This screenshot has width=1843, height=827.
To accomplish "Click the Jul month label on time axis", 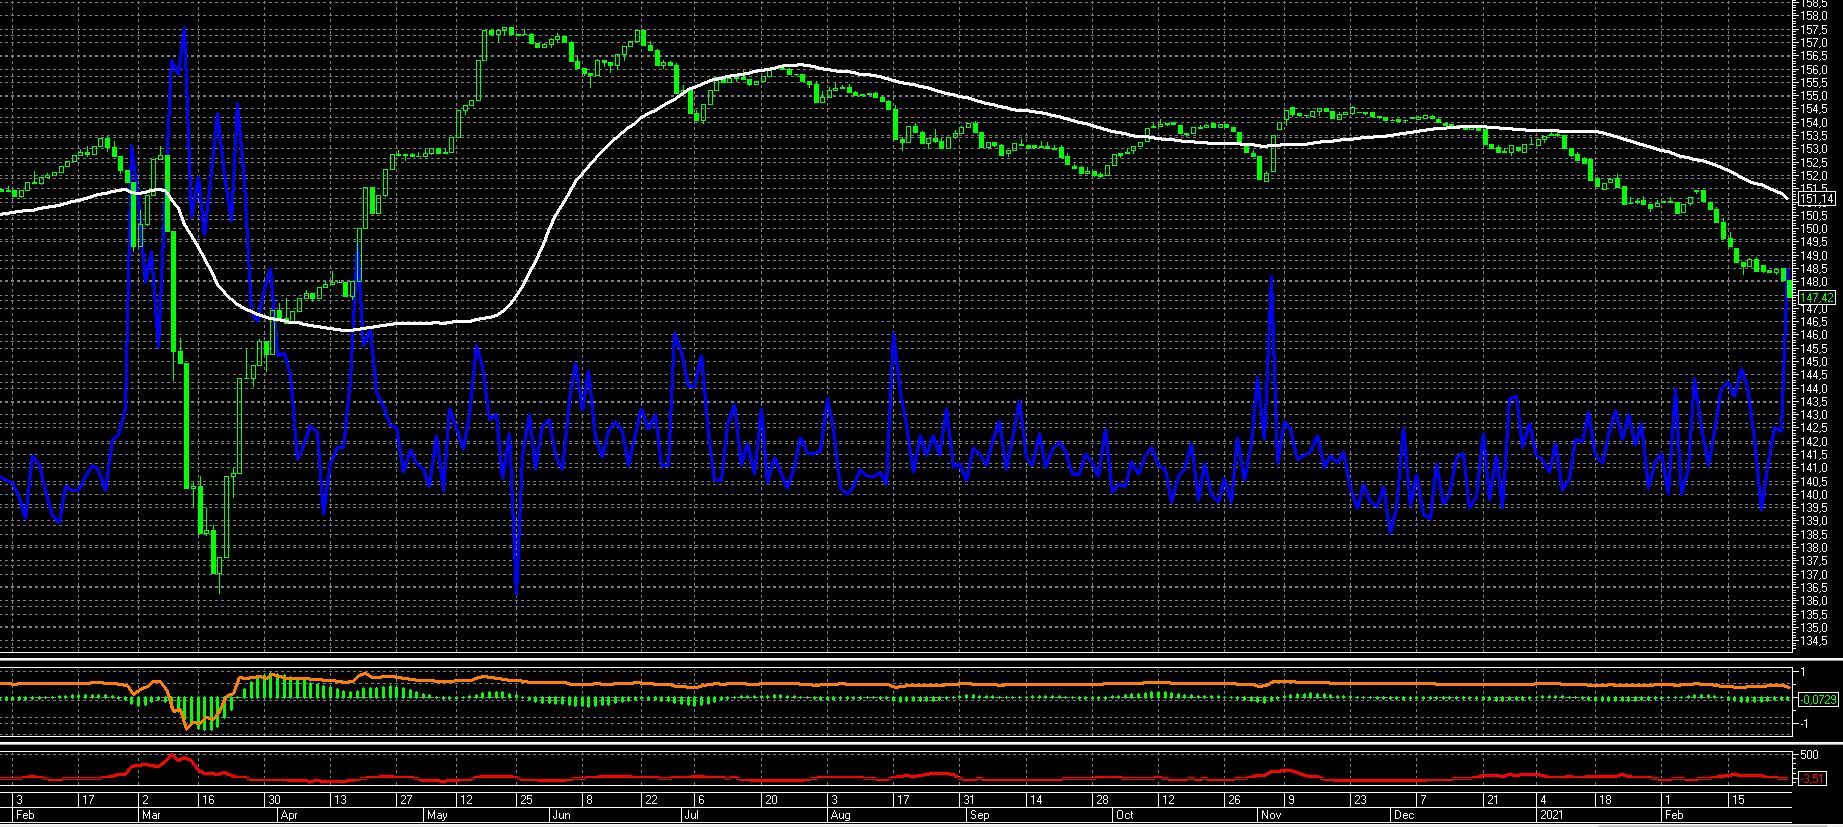I will tap(691, 816).
